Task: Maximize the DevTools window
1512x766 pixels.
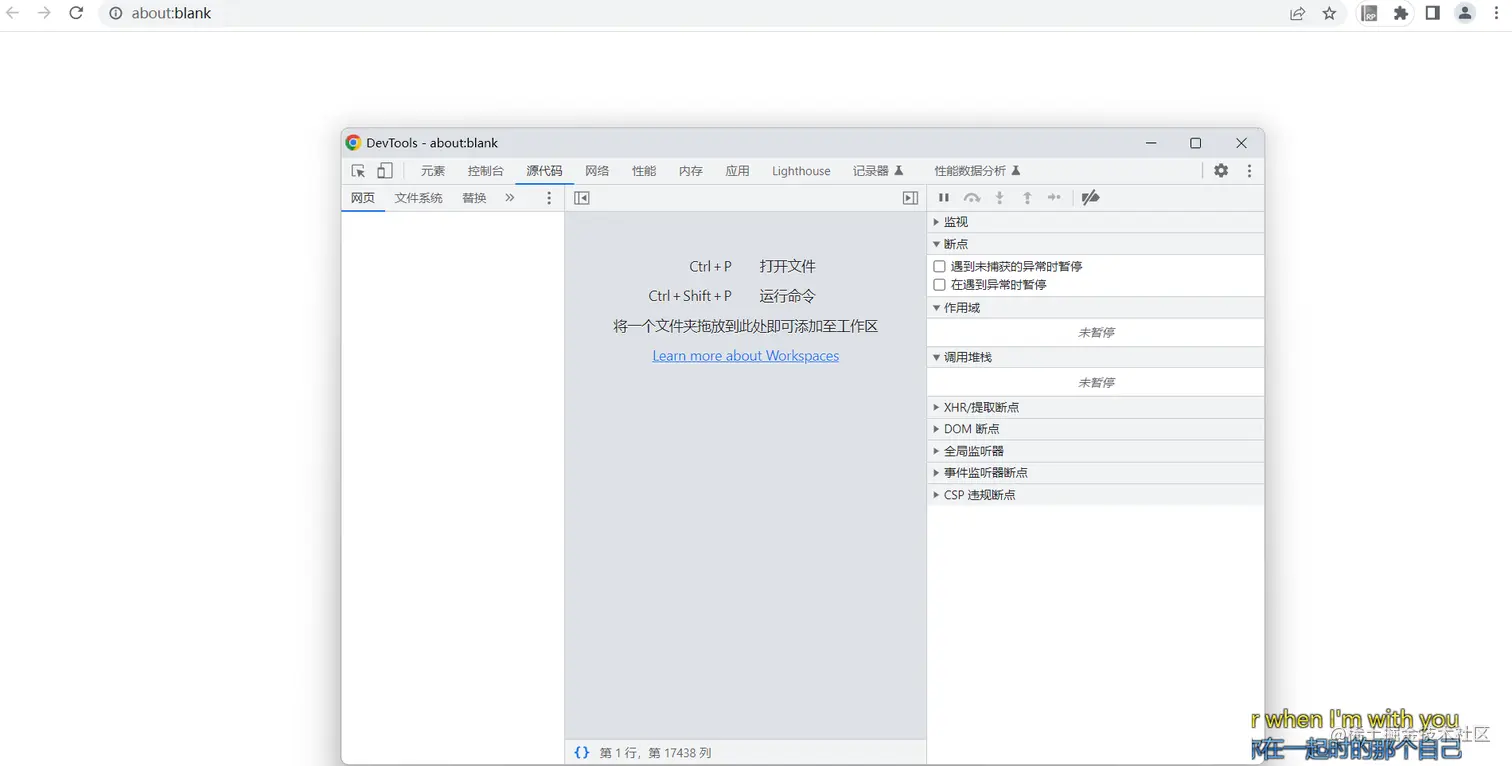Action: pos(1195,143)
